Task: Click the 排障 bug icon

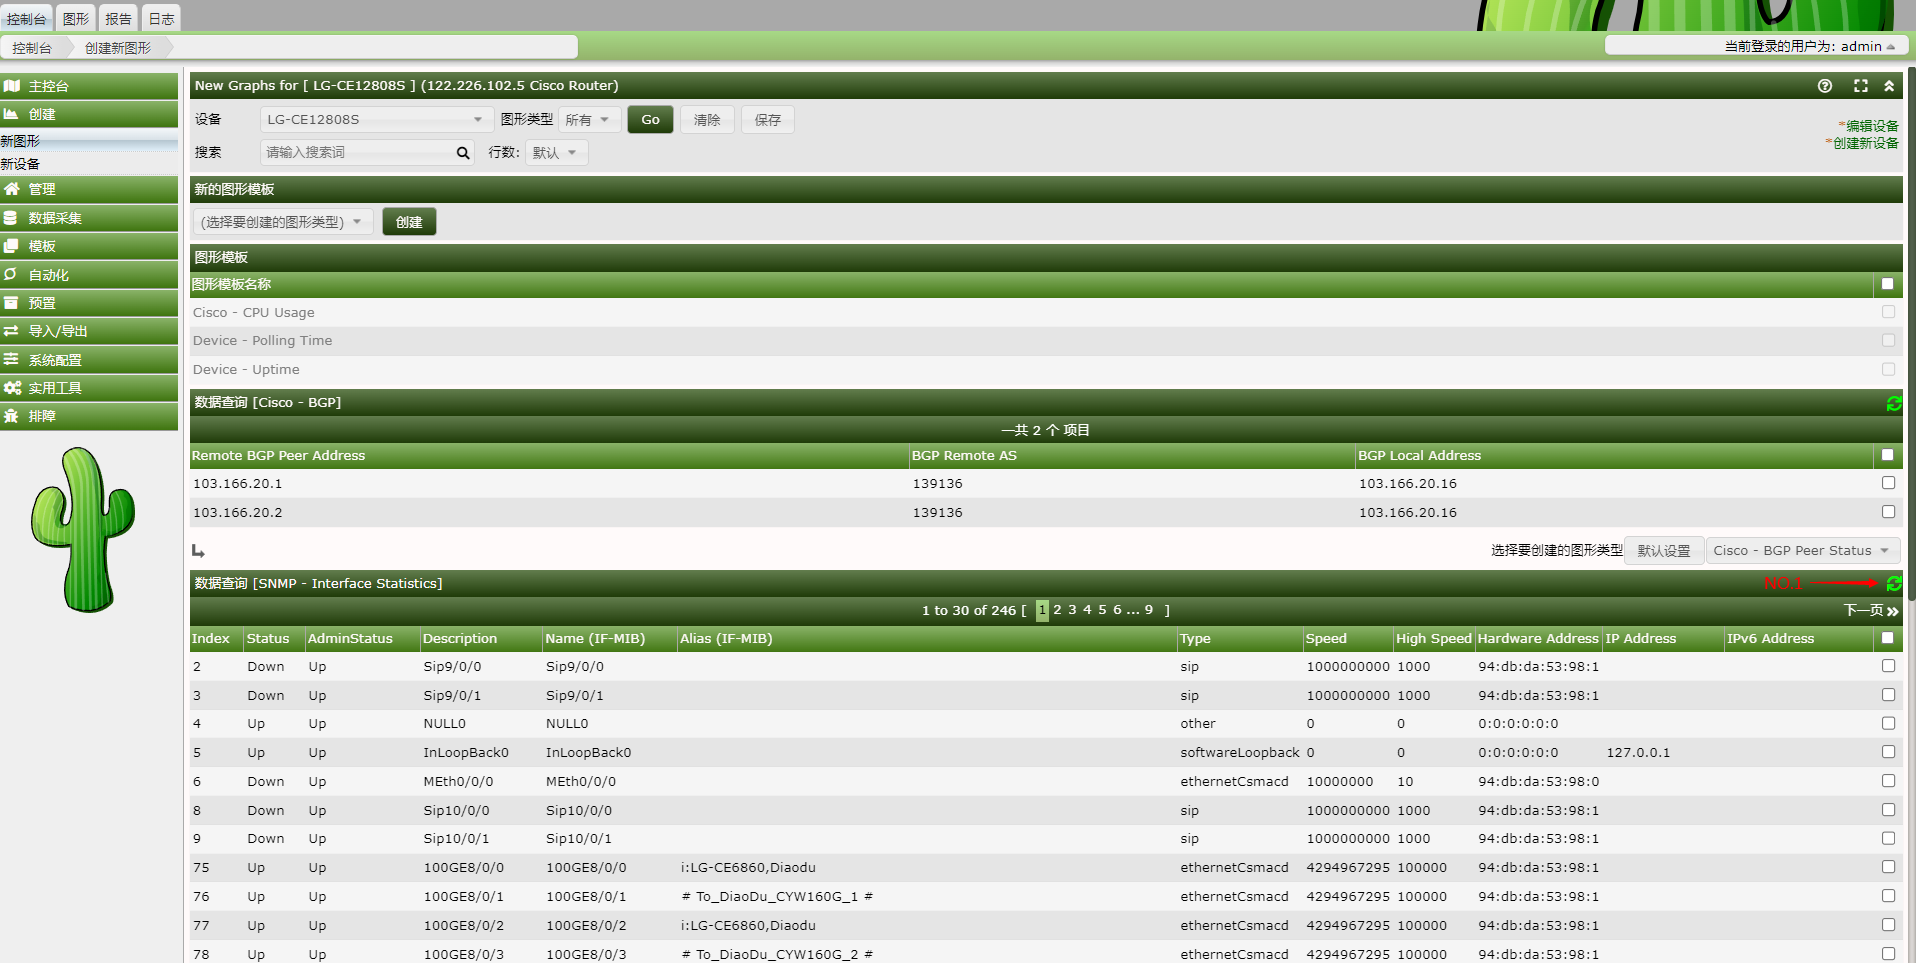Action: [11, 416]
